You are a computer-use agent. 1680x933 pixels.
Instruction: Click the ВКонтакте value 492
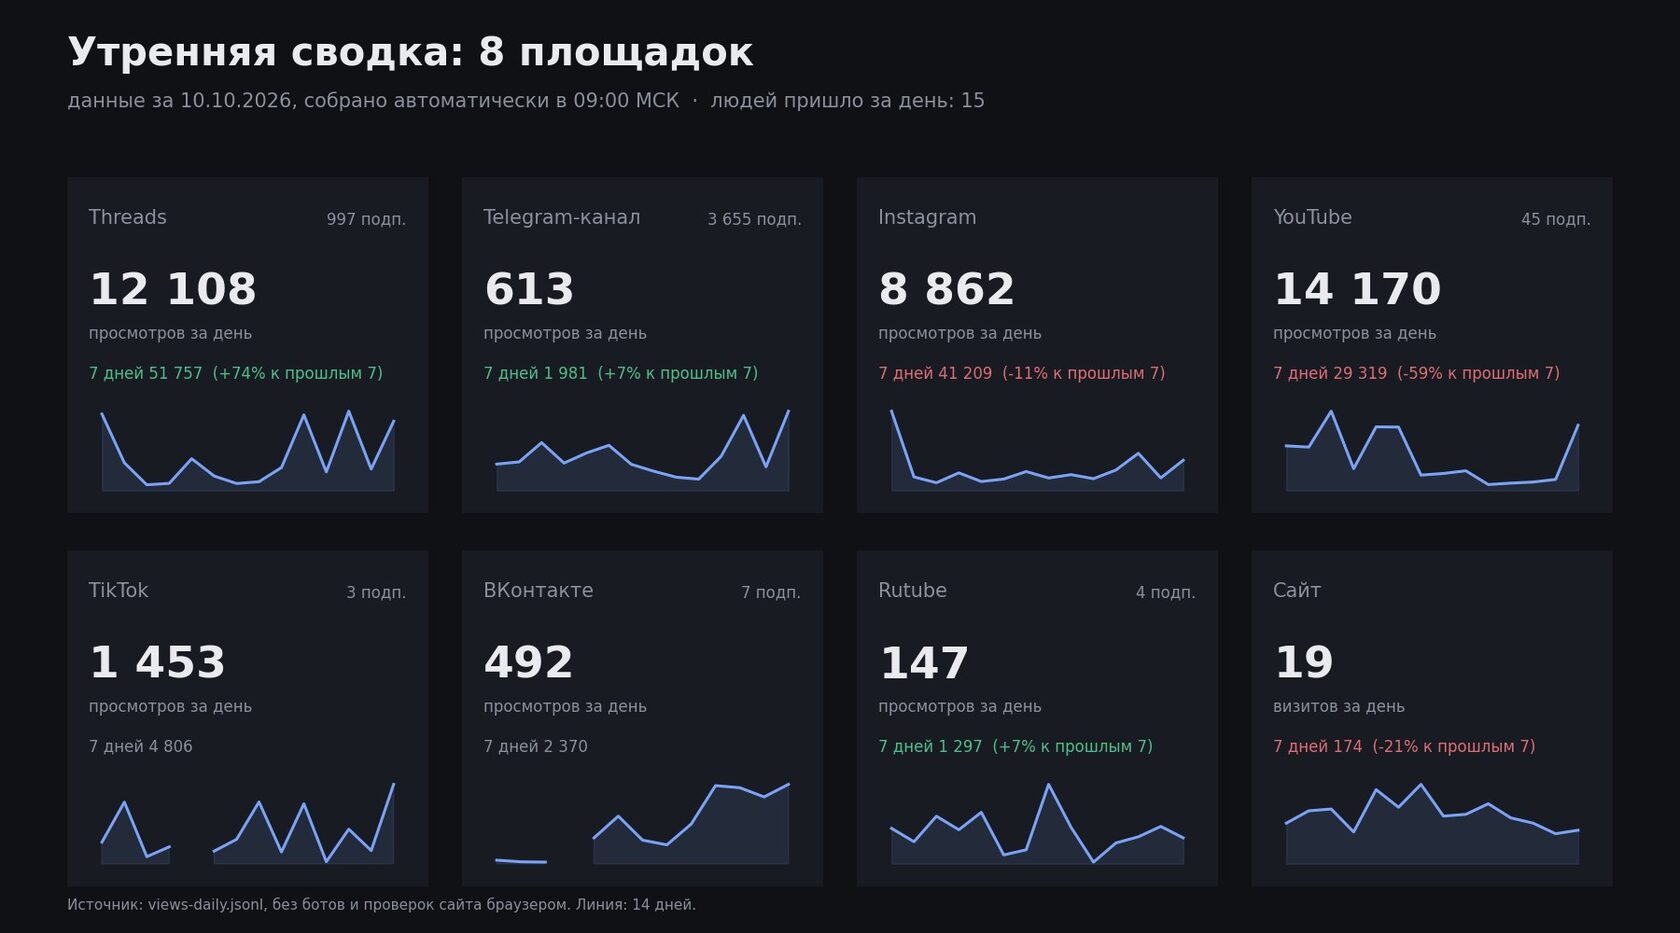click(x=528, y=662)
